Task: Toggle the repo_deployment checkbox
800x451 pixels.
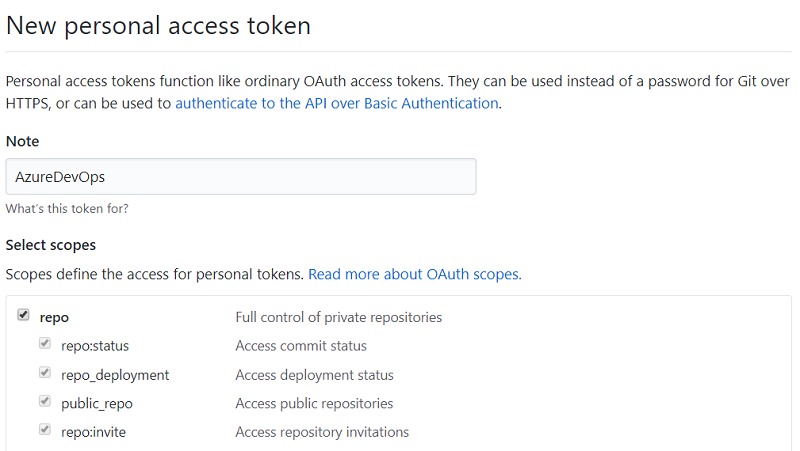Action: tap(44, 374)
